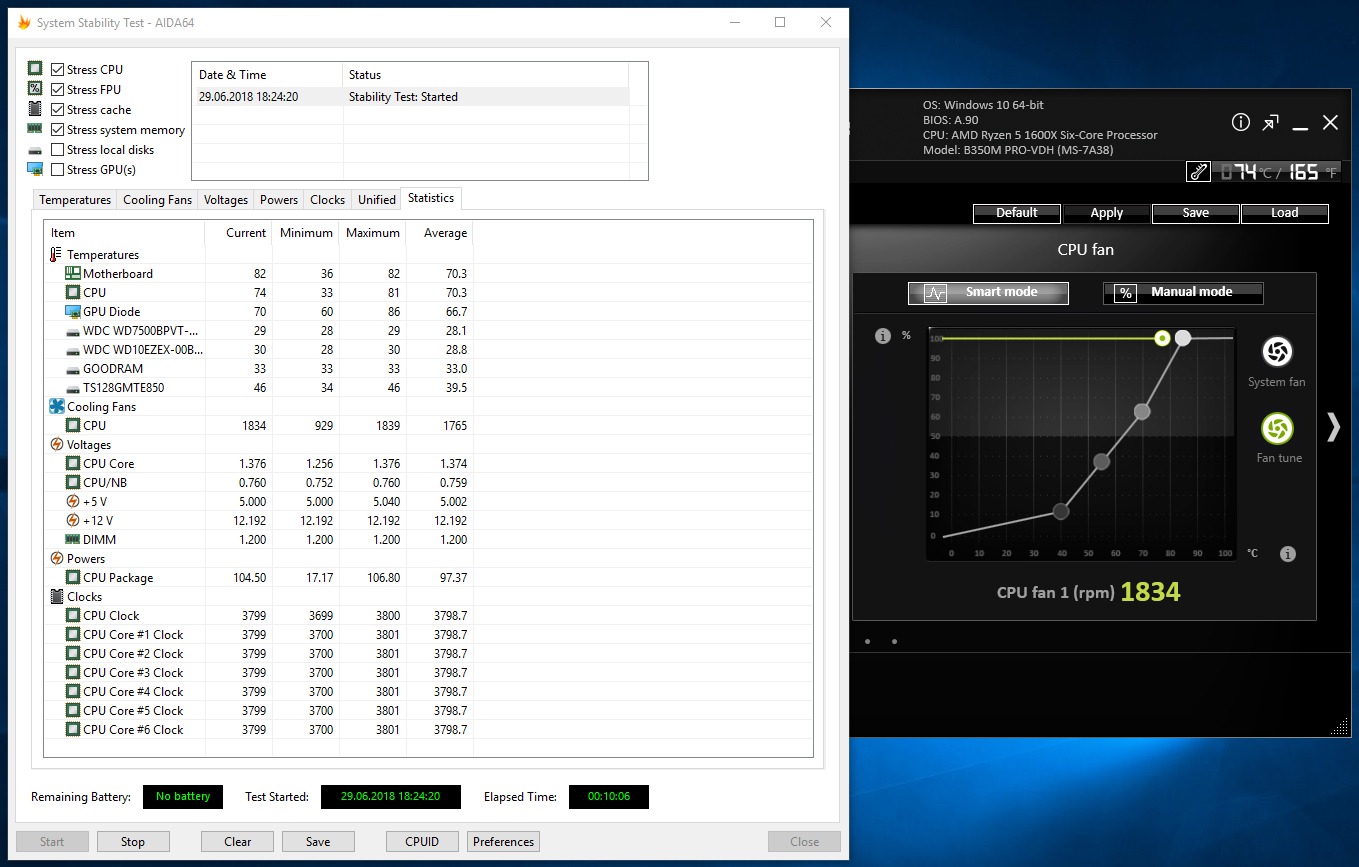Click the GOODRAM drive icon

click(73, 369)
